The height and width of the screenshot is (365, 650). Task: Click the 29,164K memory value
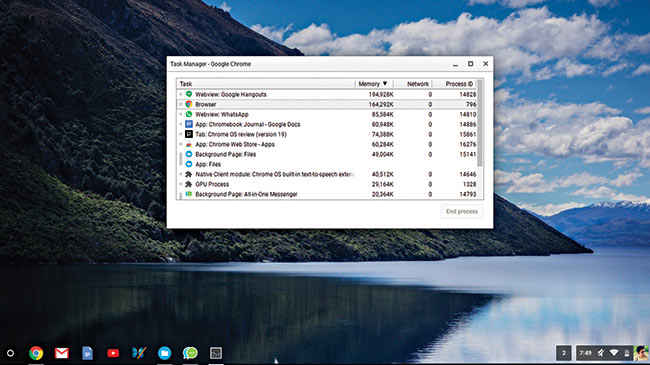[x=383, y=184]
